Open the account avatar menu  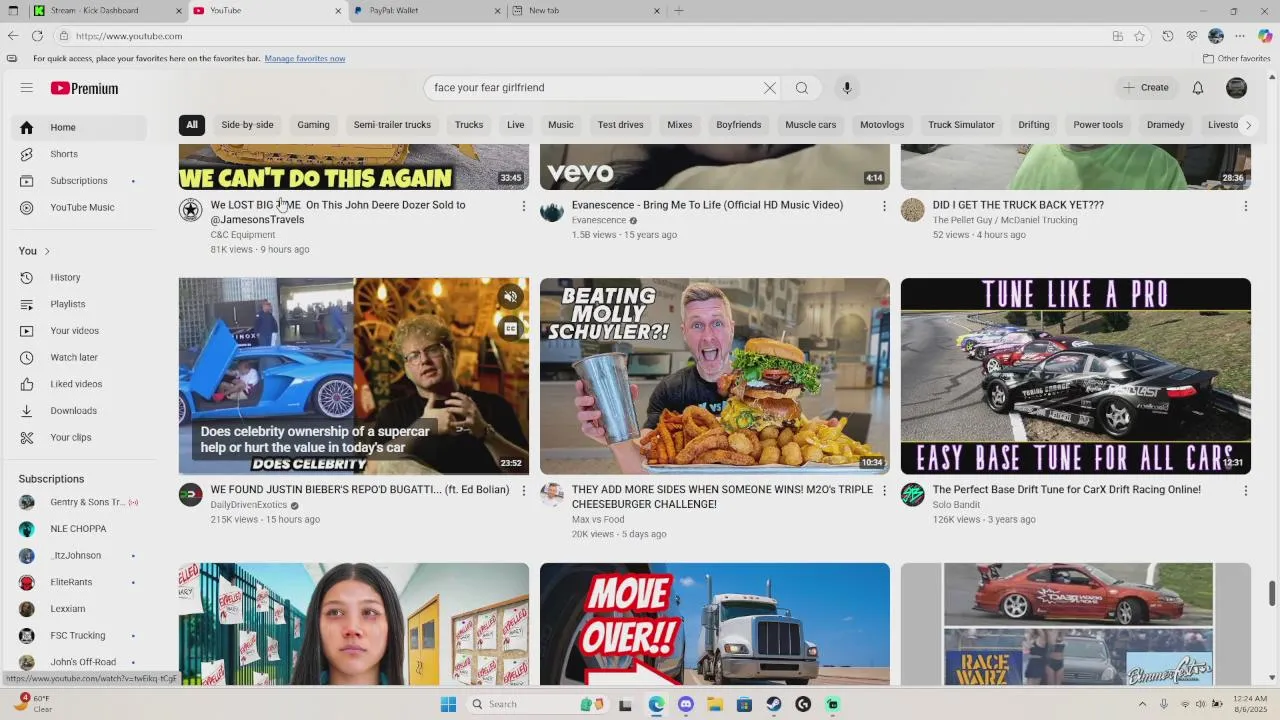pos(1237,88)
